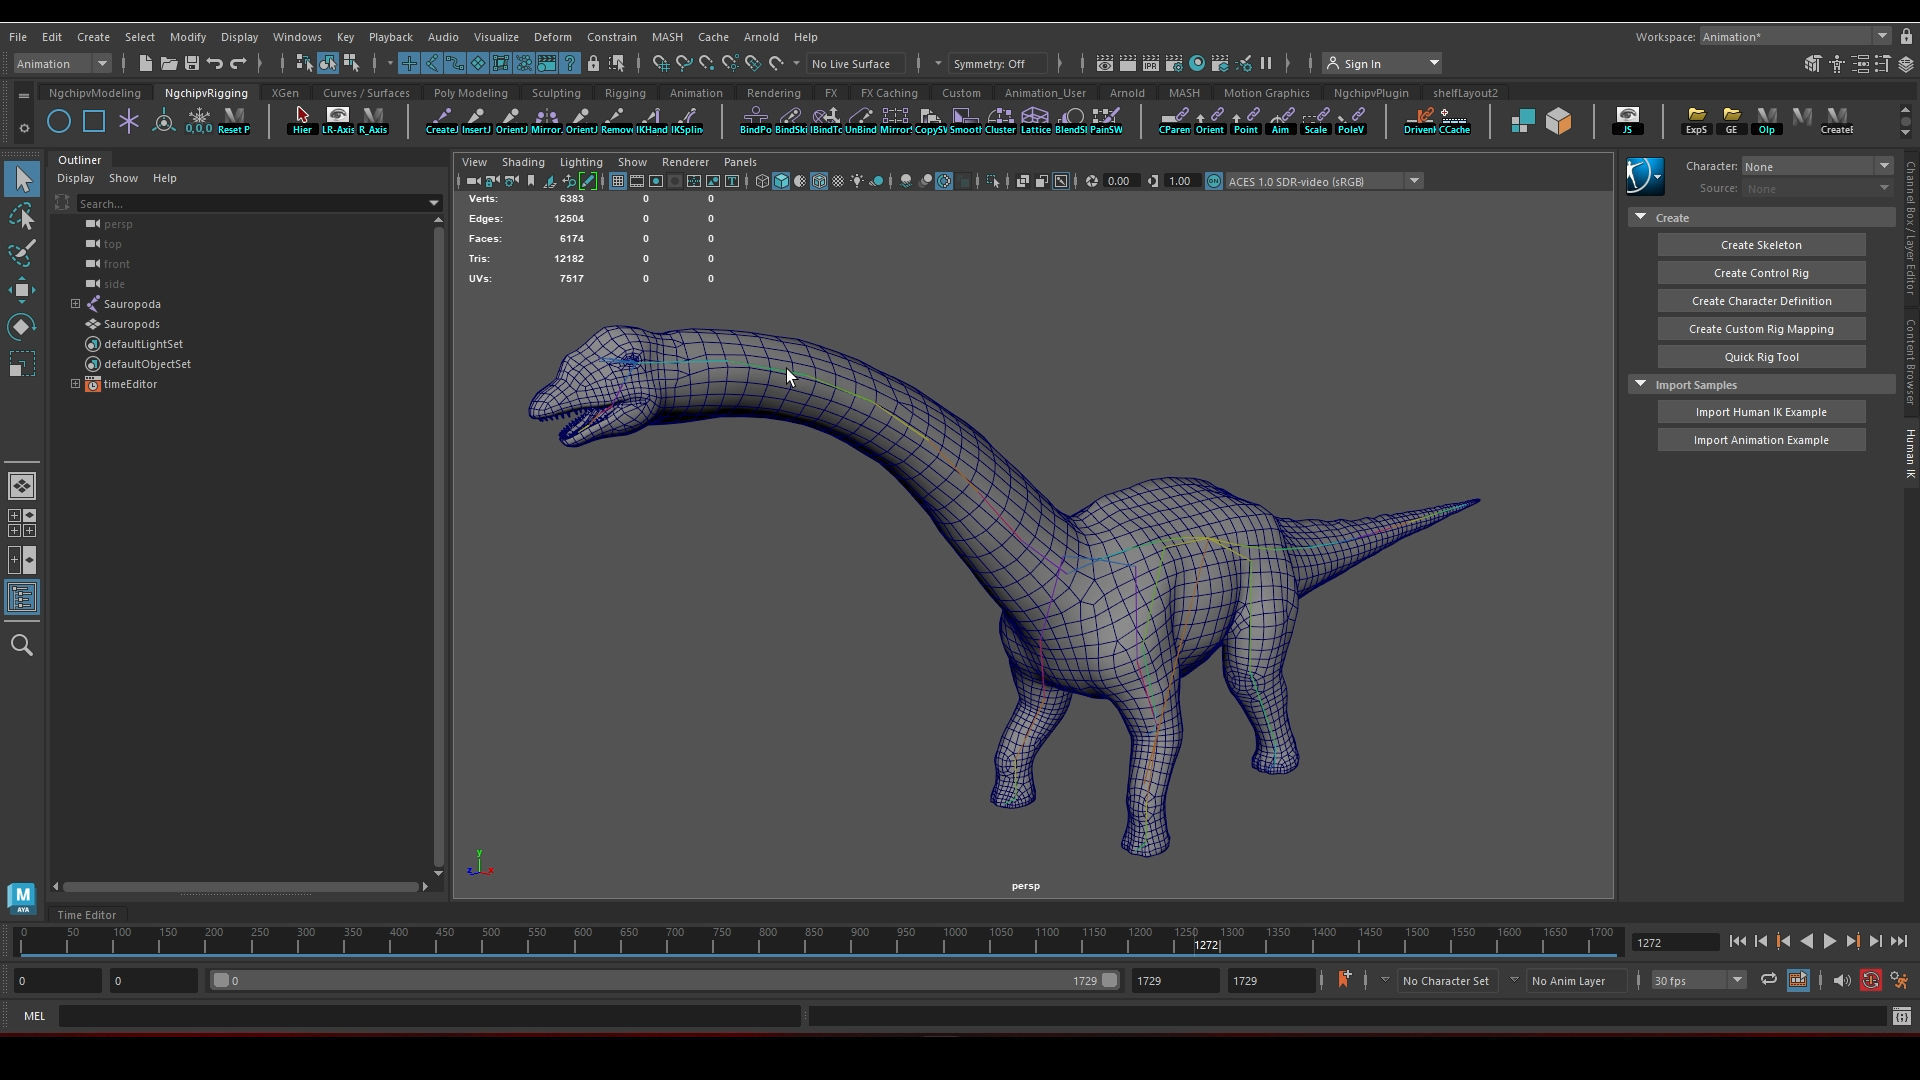Click the JS eye shelf icon
The width and height of the screenshot is (1920, 1080).
(1627, 121)
